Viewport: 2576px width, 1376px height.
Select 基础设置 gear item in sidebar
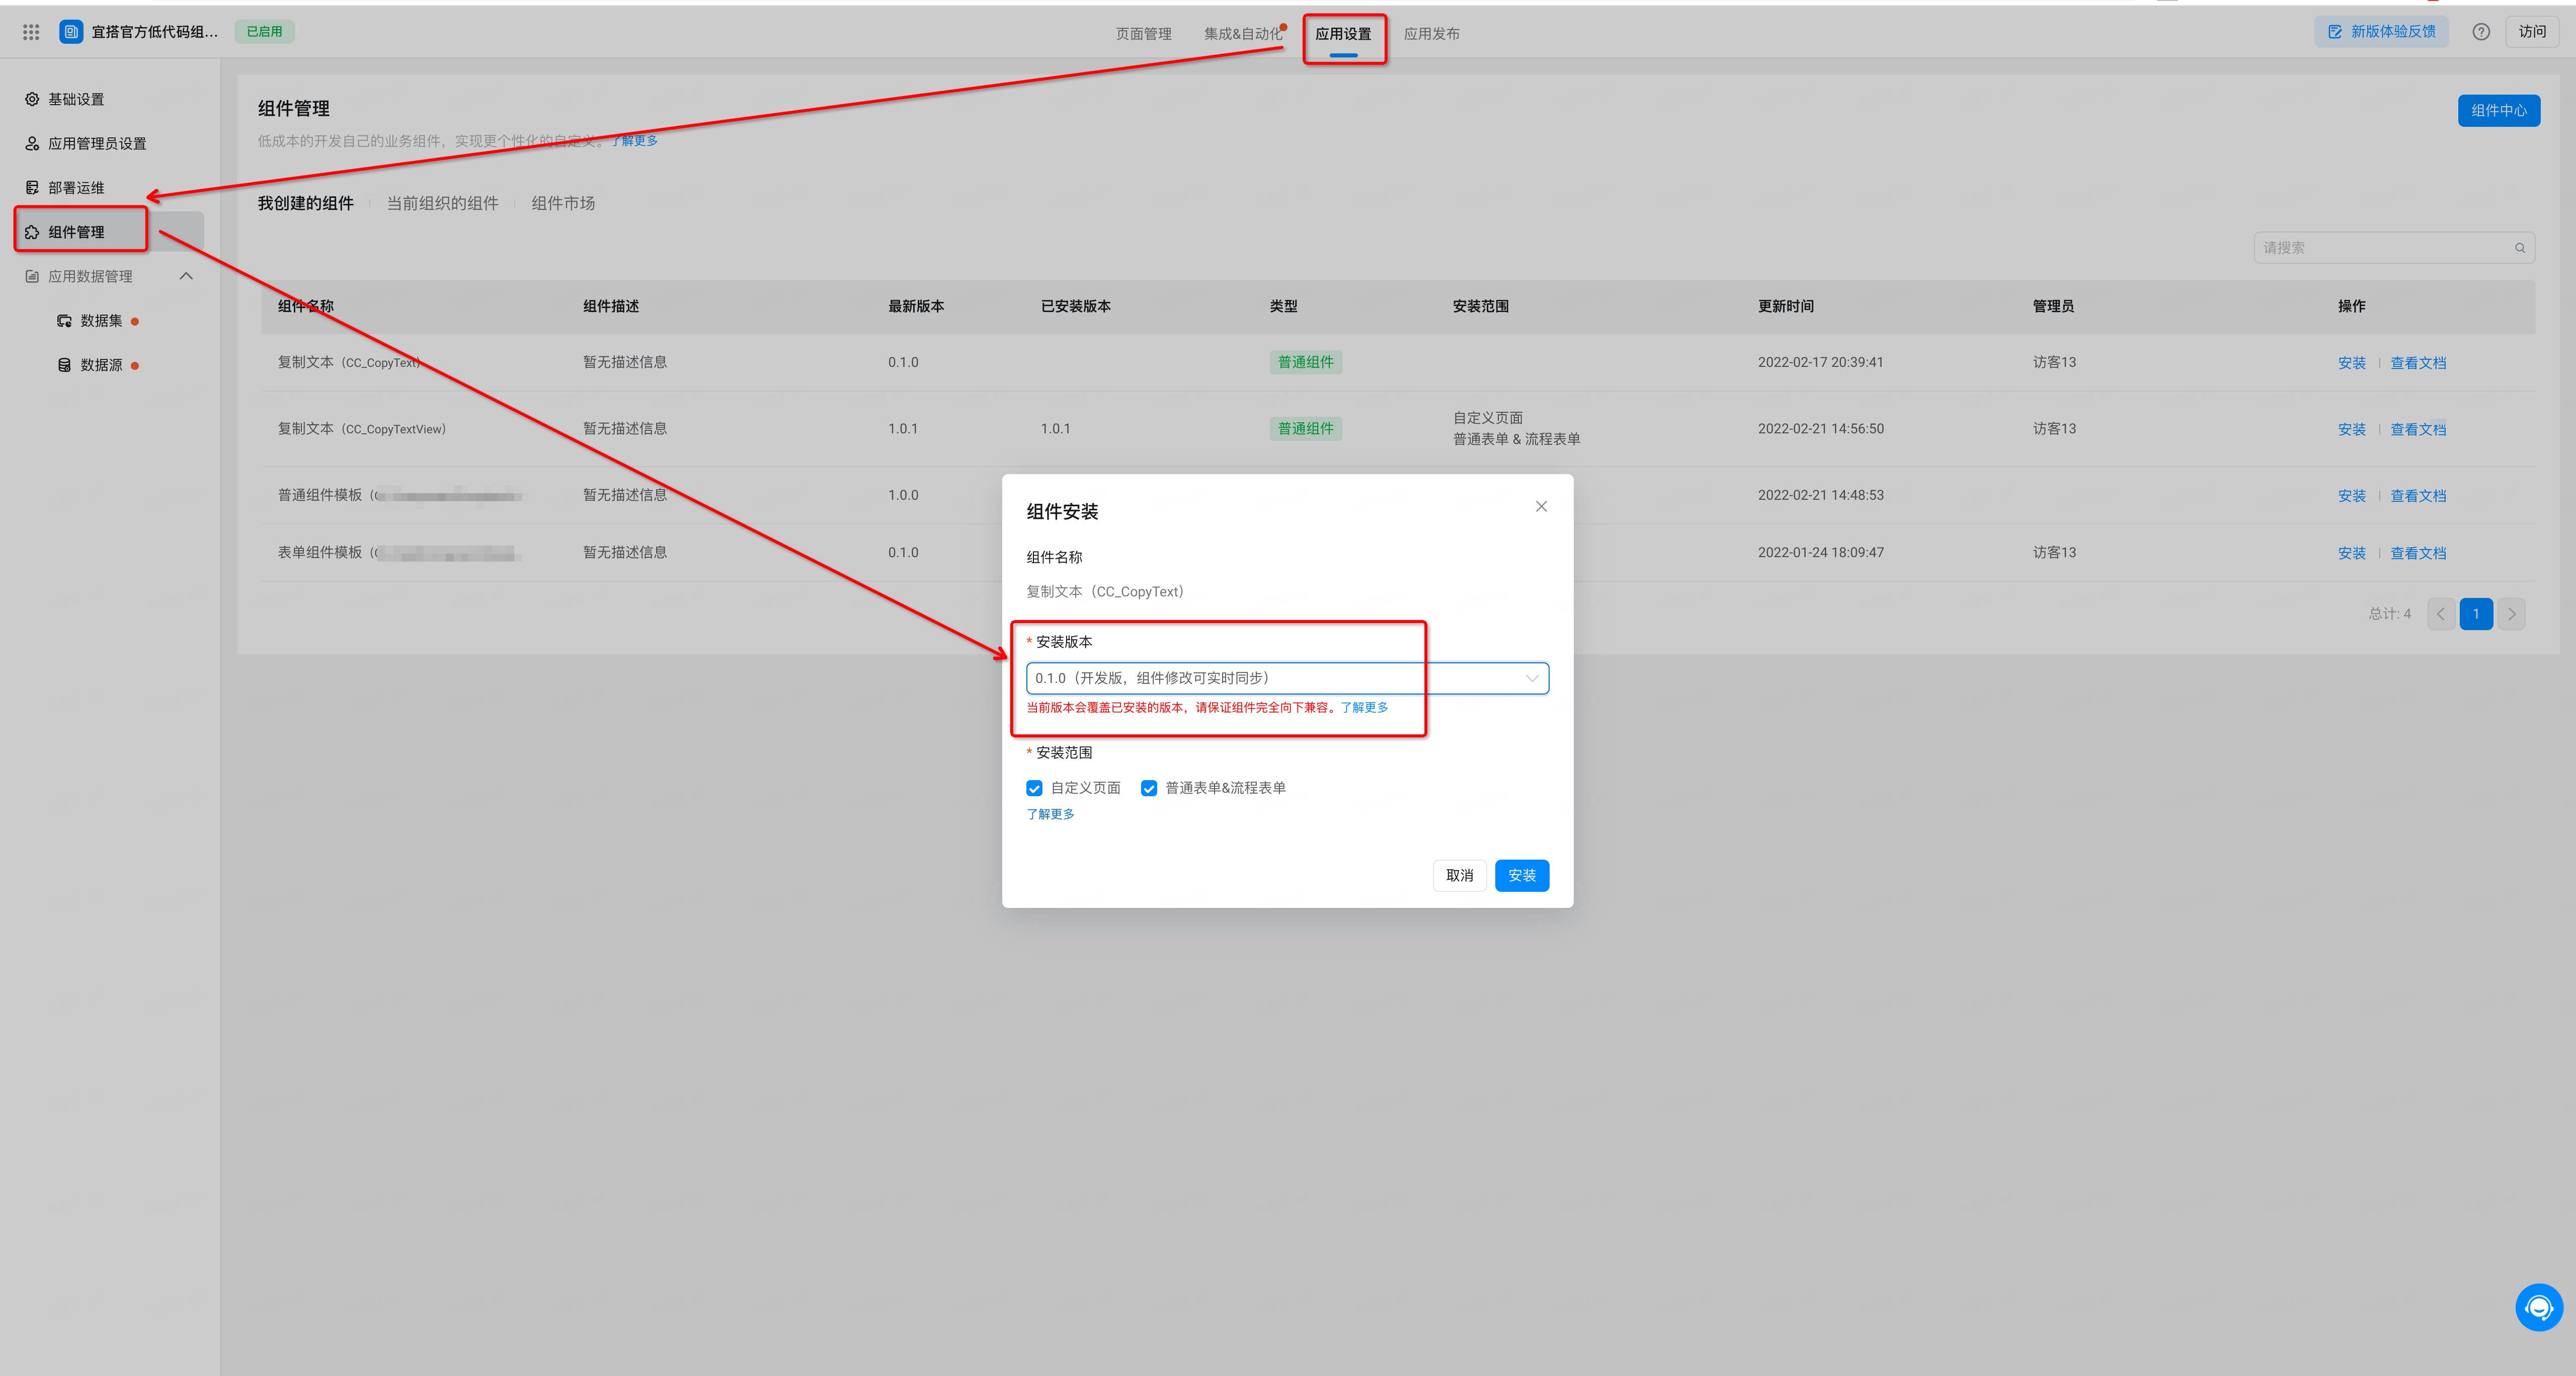coord(64,99)
